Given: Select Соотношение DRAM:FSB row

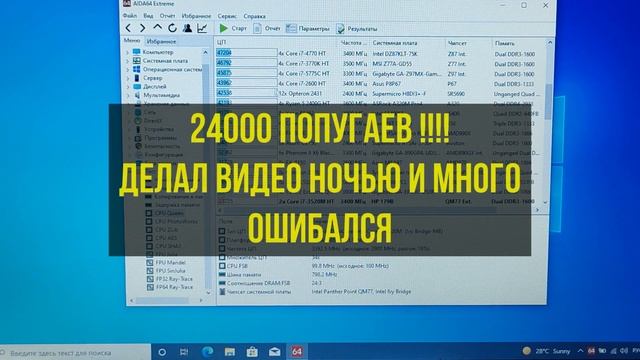Looking at the screenshot, I should (x=270, y=283).
